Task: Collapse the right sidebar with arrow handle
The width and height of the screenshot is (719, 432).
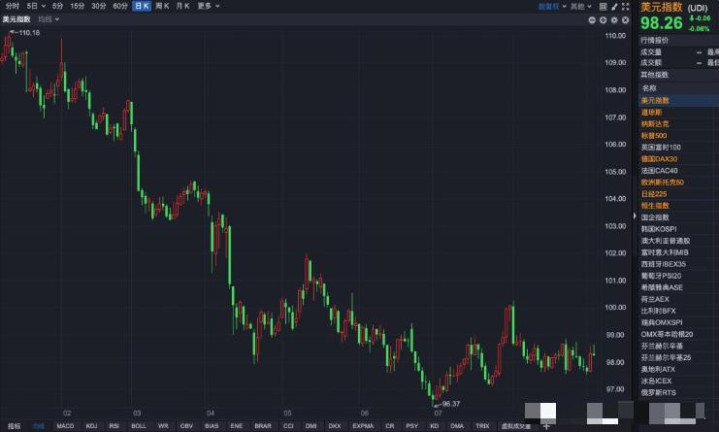Action: 635,216
